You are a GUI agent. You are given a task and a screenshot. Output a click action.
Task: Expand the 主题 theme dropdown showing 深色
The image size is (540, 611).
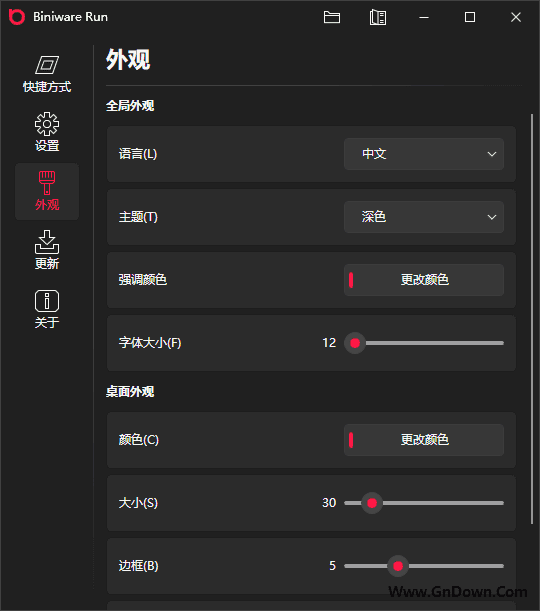coord(424,217)
